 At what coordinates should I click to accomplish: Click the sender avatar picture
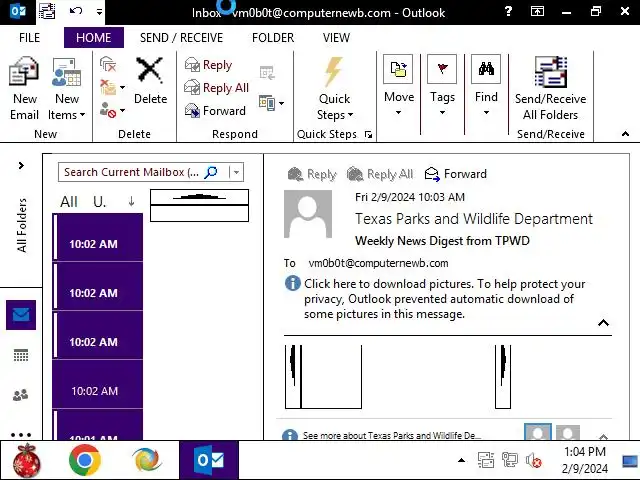point(308,214)
